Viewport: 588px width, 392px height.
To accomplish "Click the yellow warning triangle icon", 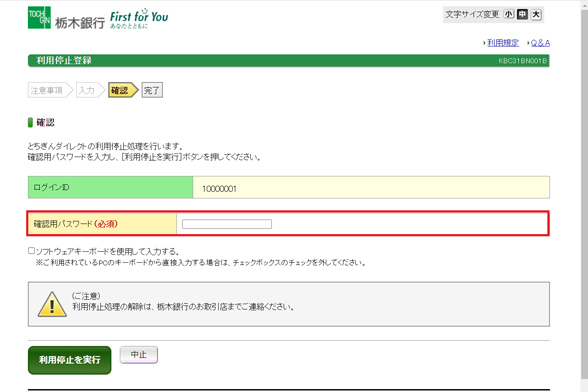I will coord(52,304).
